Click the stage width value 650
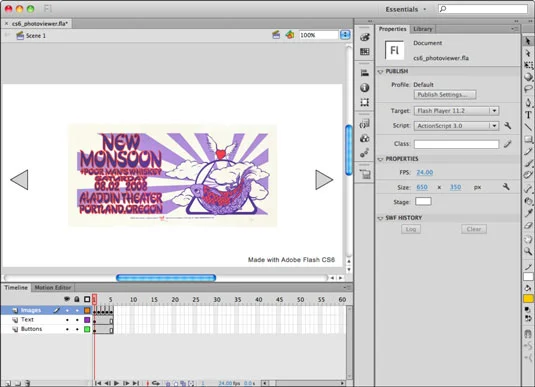535x387 pixels. (422, 187)
